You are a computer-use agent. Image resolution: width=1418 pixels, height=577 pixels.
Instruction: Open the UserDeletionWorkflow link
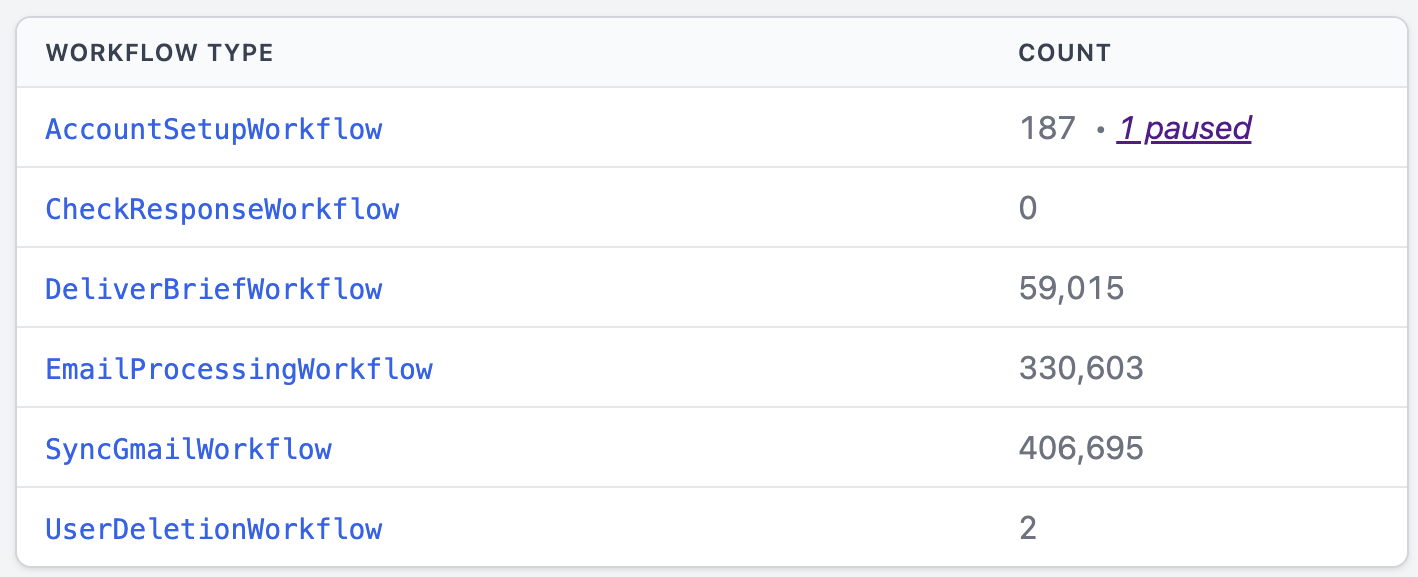point(213,528)
